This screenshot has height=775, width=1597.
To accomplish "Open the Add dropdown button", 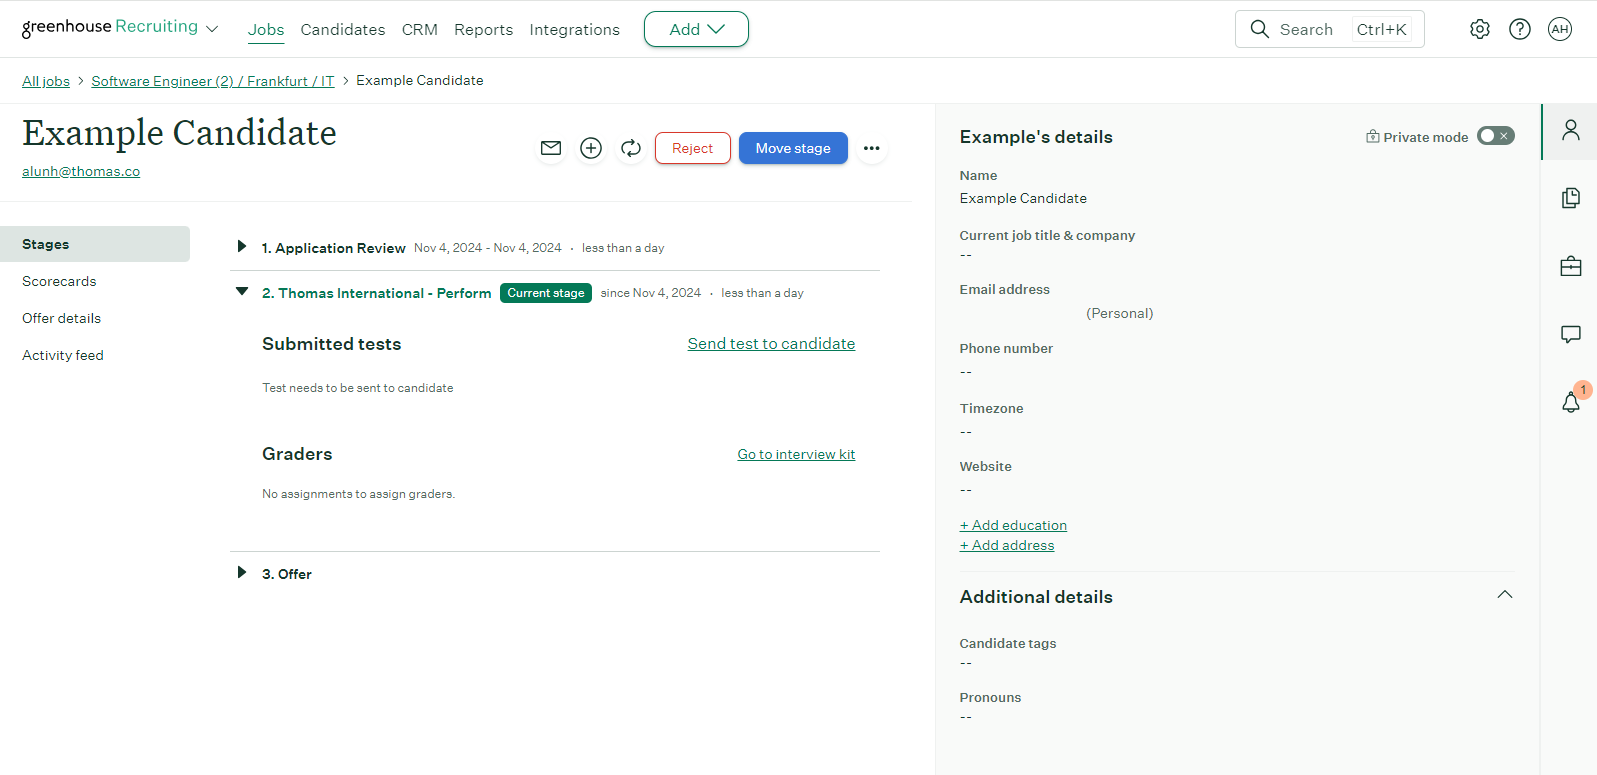I will (x=696, y=29).
